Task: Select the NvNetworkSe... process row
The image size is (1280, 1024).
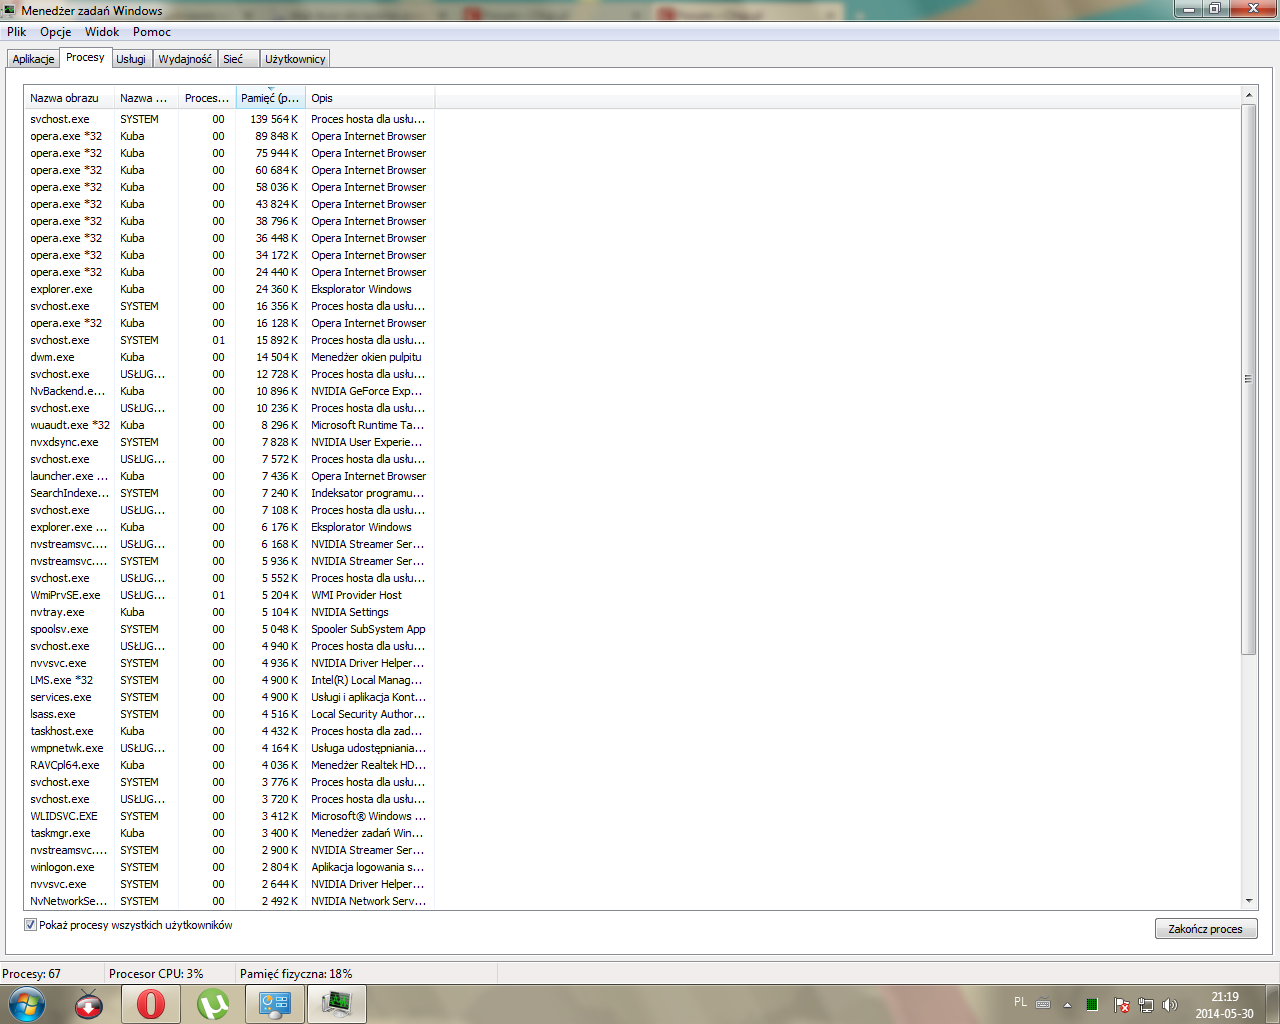Action: (230, 901)
